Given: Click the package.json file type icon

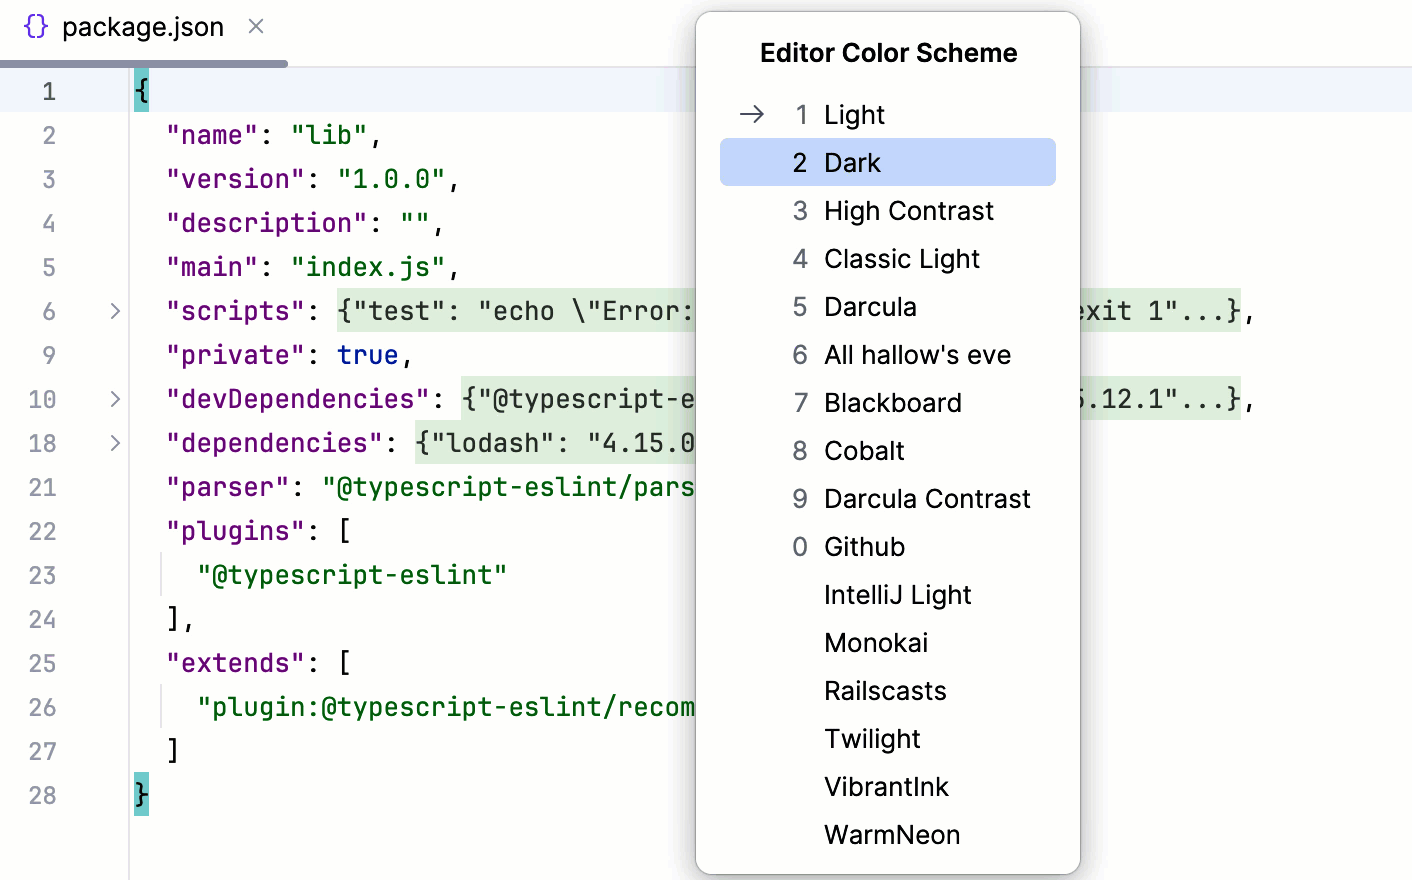Looking at the screenshot, I should tap(36, 27).
